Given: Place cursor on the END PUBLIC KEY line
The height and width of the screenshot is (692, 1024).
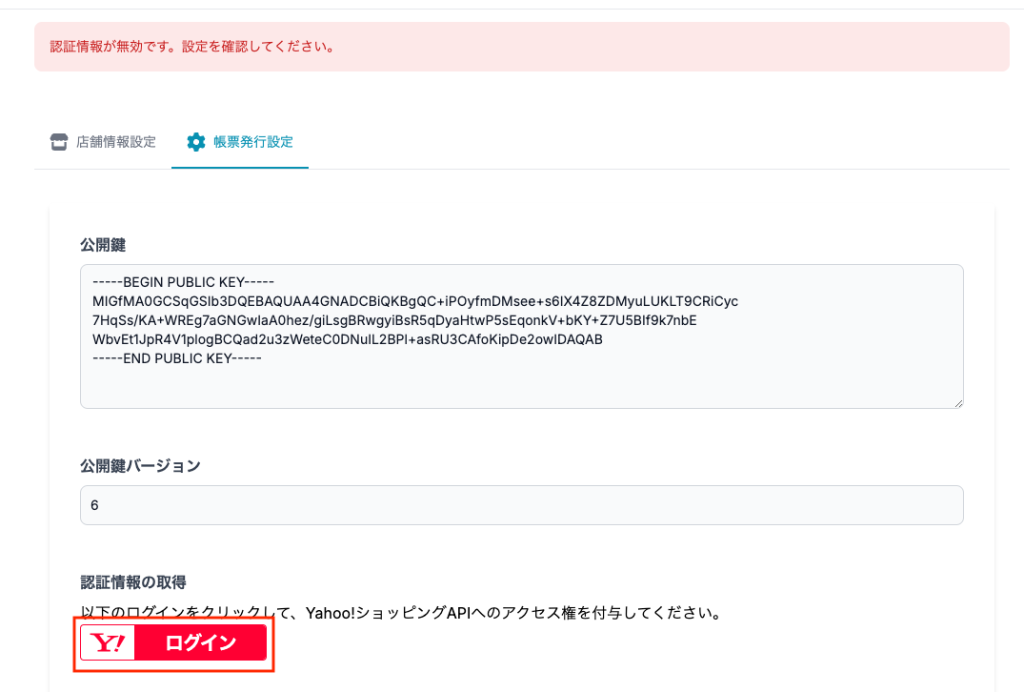Looking at the screenshot, I should click(176, 357).
